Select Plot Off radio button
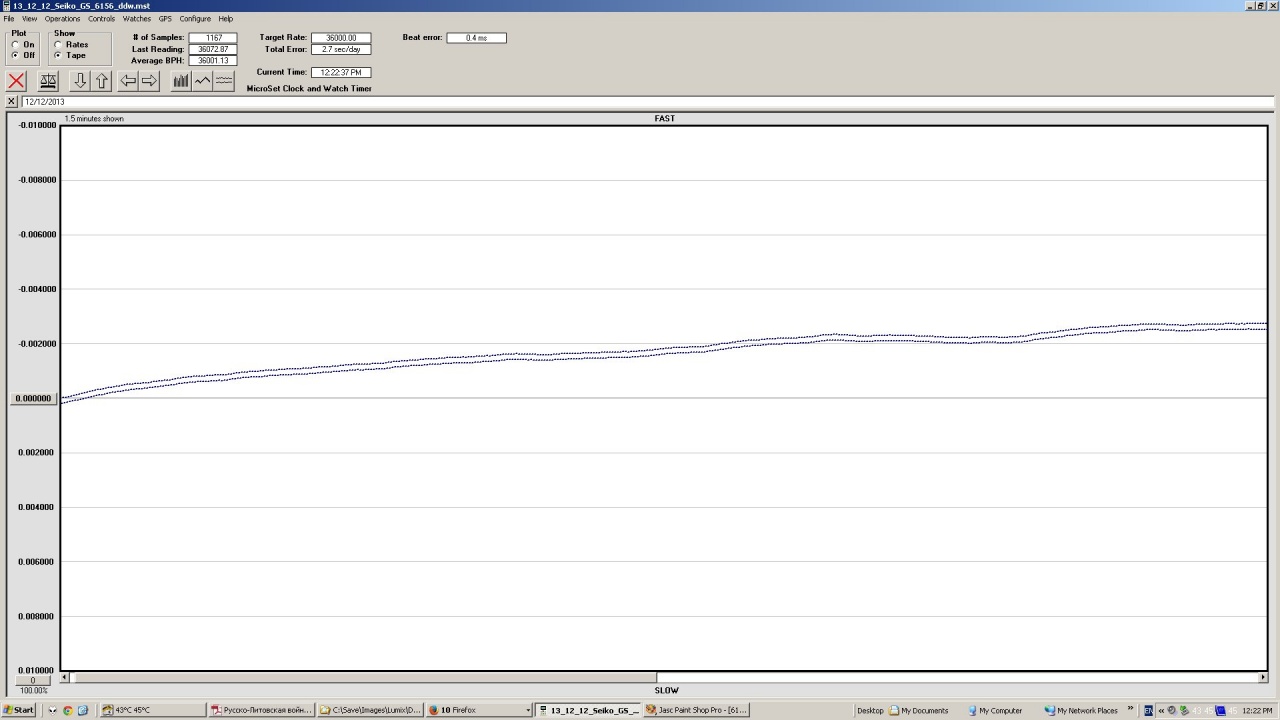 (x=14, y=55)
